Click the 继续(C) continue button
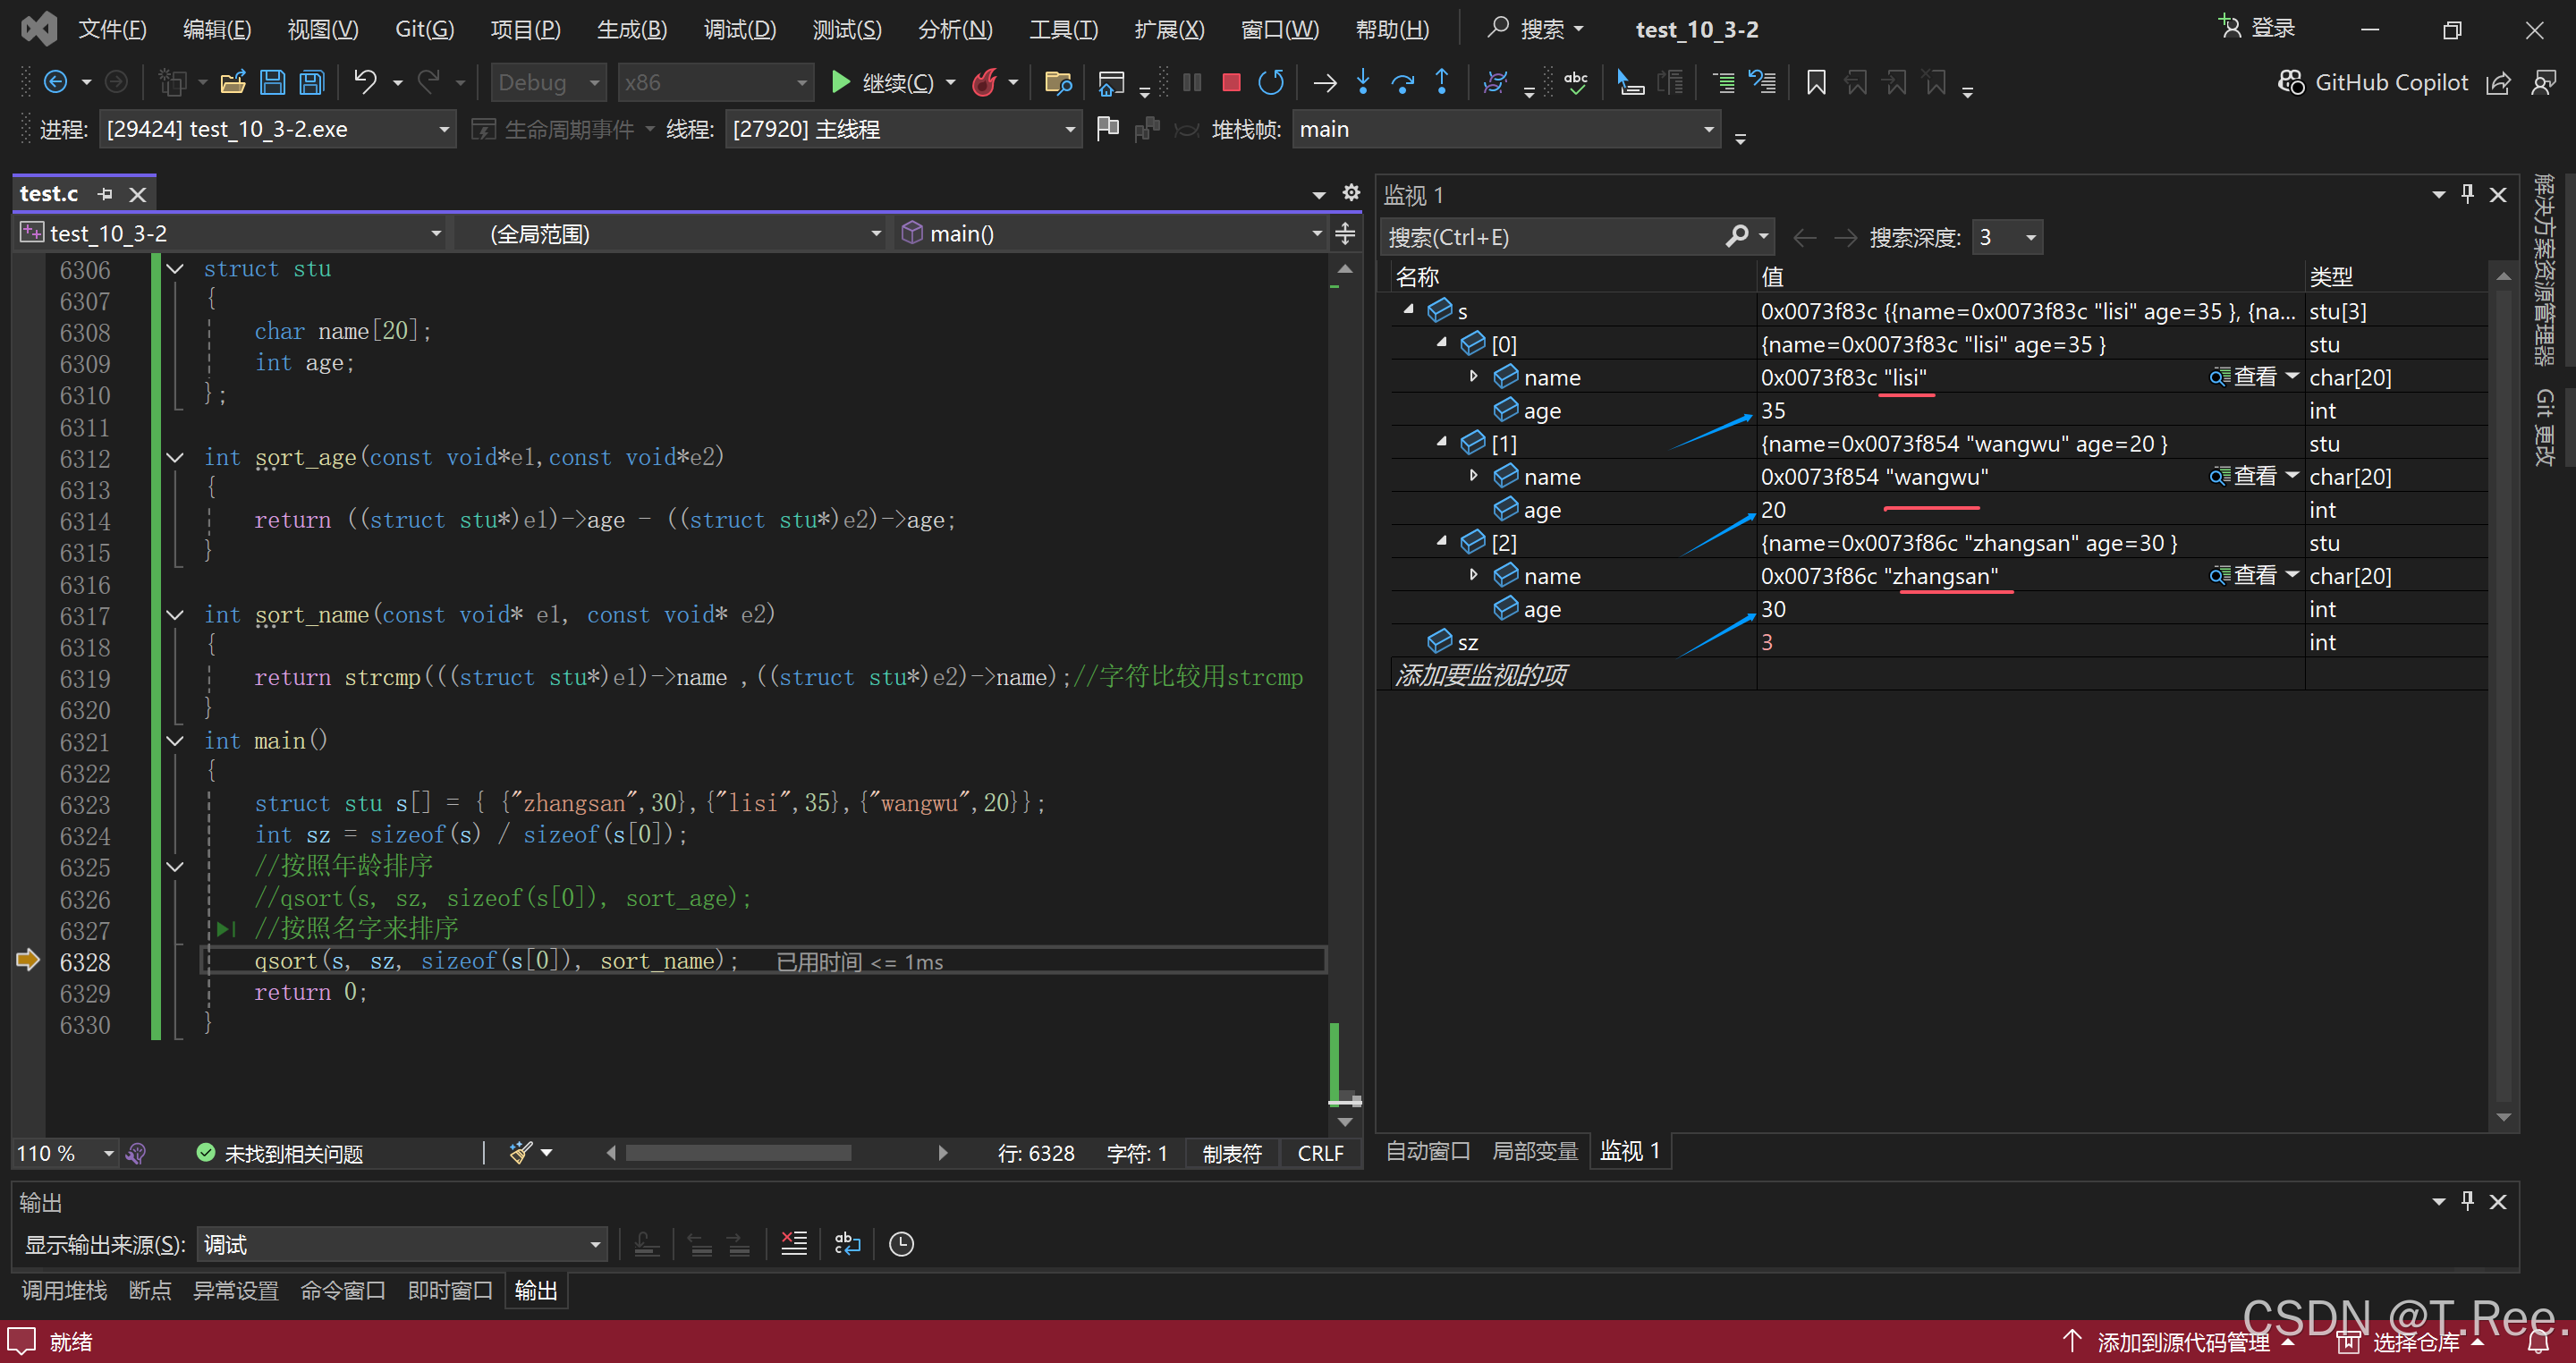This screenshot has height=1363, width=2576. (x=885, y=83)
